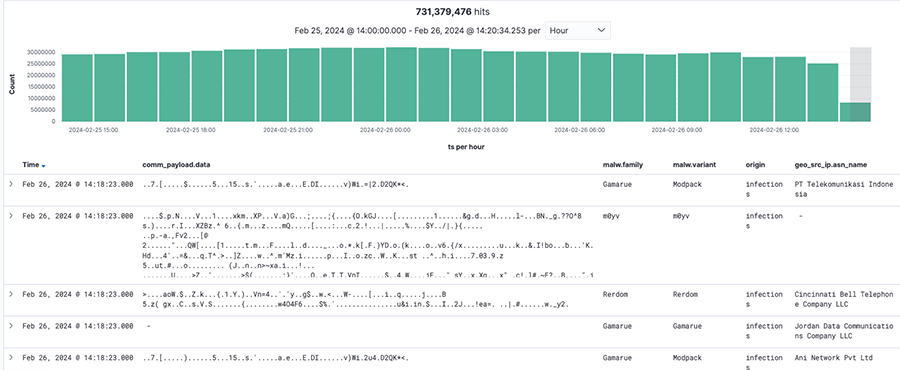Select the origin column header
The image size is (900, 370).
(755, 165)
